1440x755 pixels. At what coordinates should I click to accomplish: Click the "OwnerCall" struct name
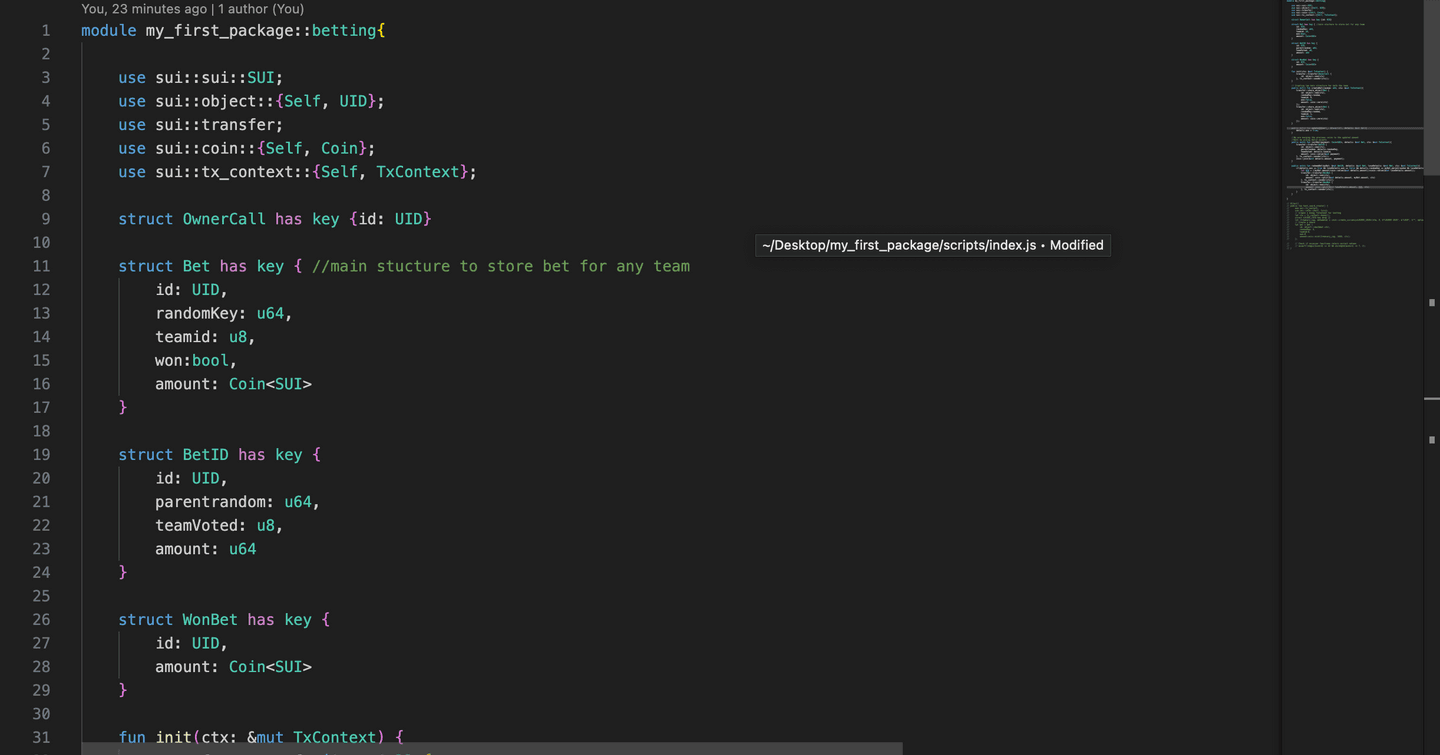[x=224, y=219]
